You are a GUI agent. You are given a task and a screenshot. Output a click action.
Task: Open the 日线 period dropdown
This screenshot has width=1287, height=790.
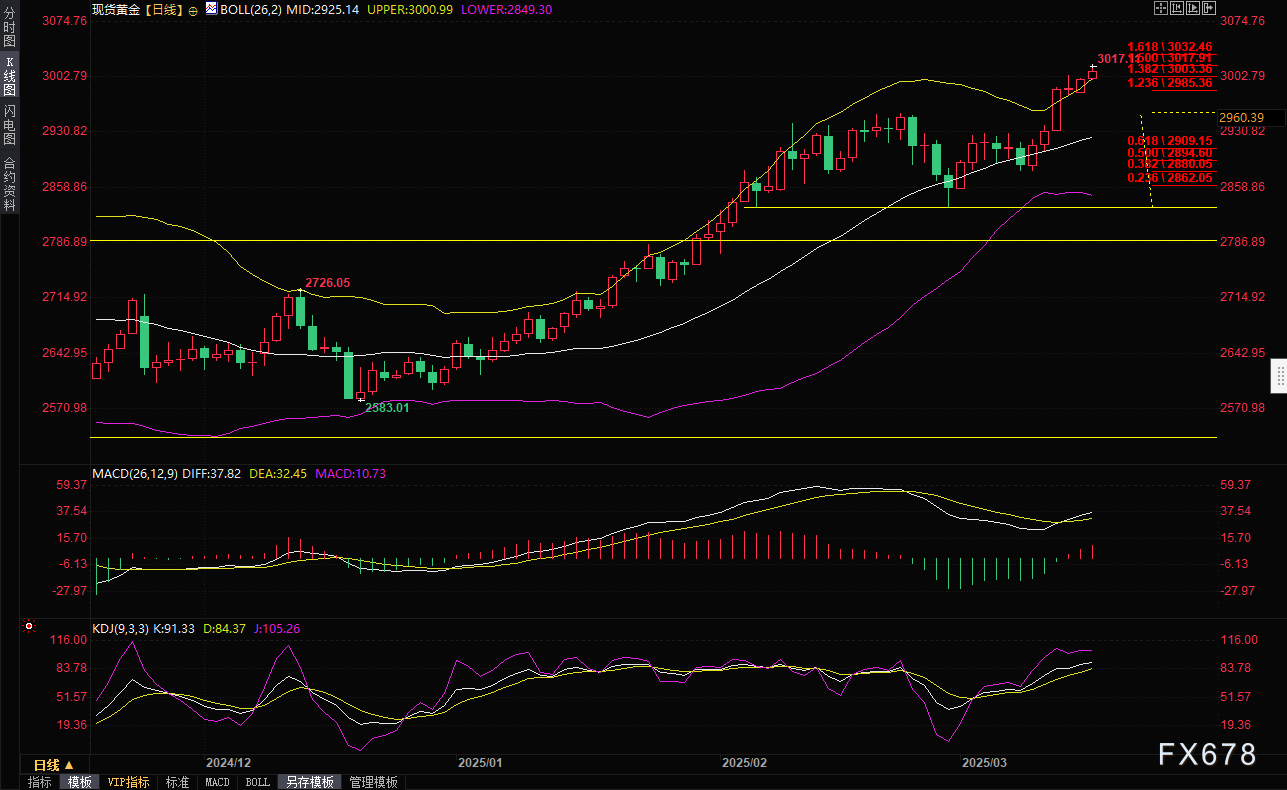click(54, 765)
